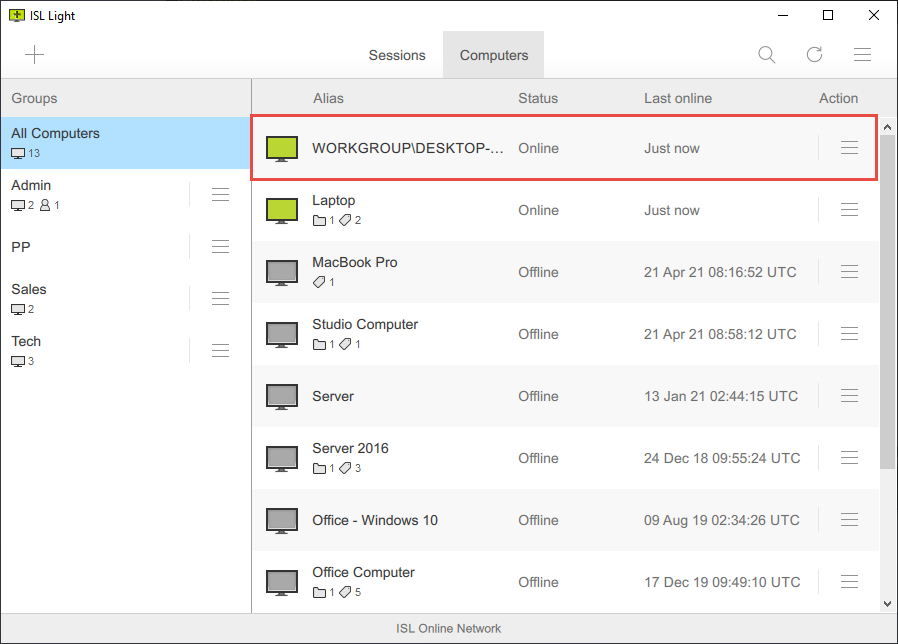
Task: Click the gray monitor icon beside Server
Action: tap(281, 395)
